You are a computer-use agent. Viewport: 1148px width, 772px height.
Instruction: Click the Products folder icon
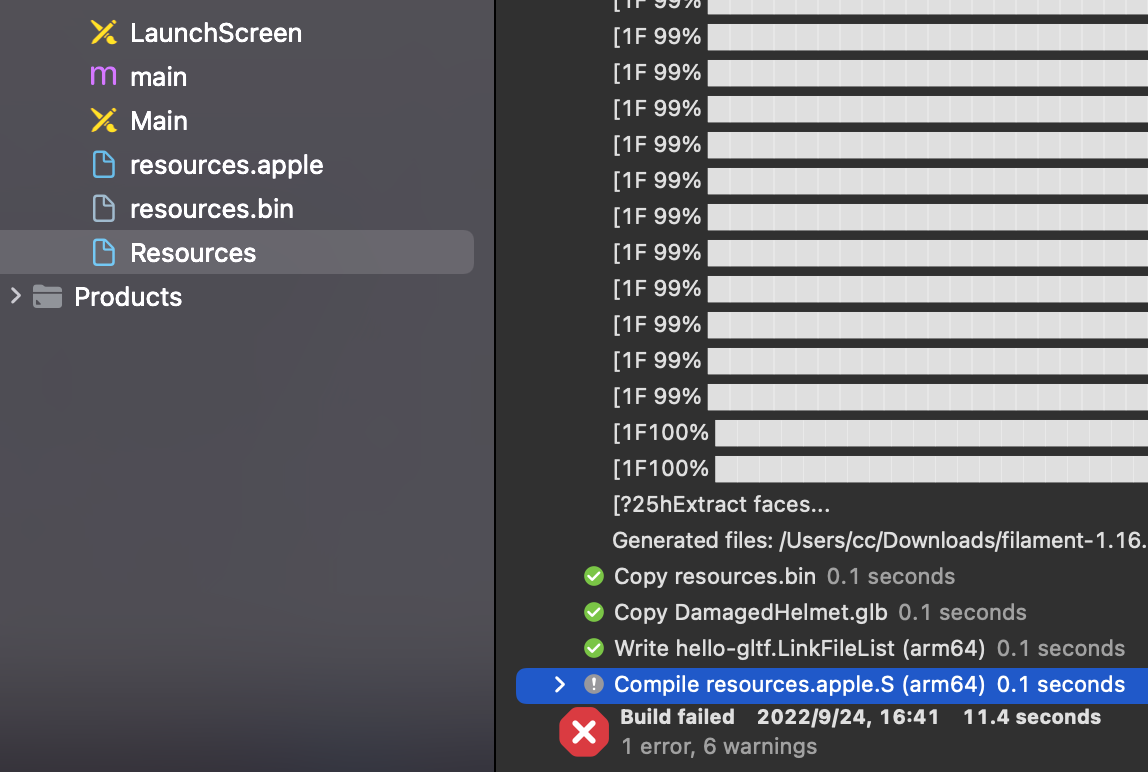[47, 296]
